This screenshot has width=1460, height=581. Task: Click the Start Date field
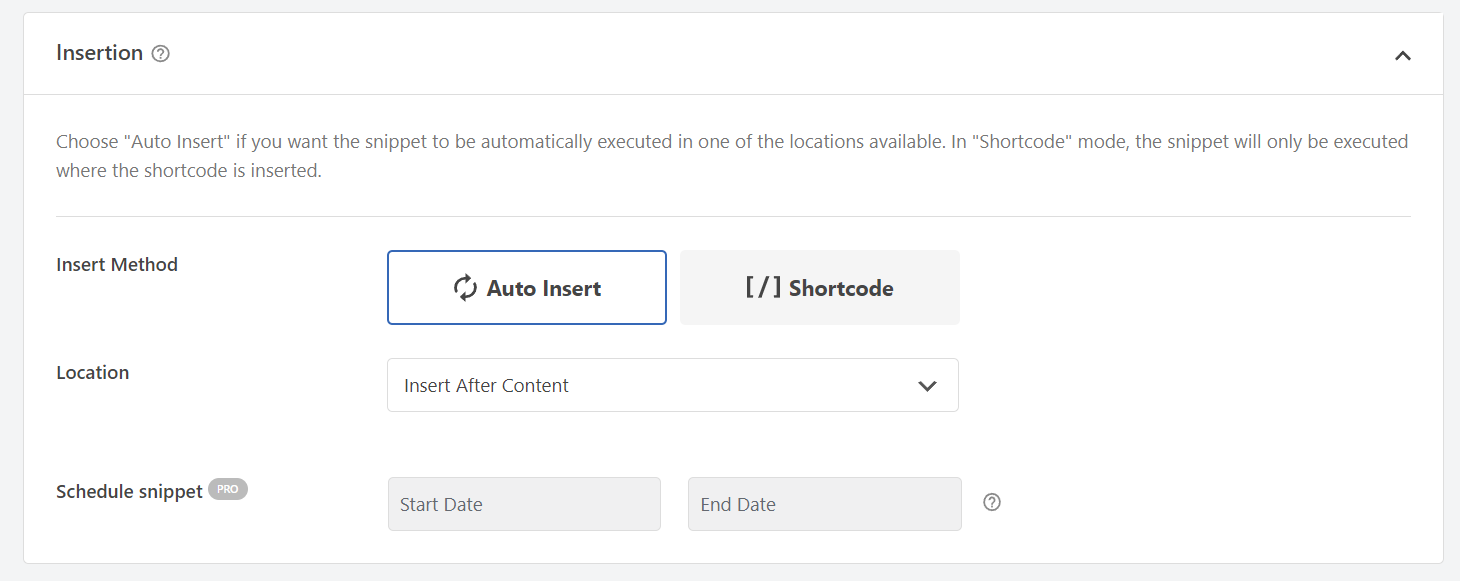(x=524, y=504)
